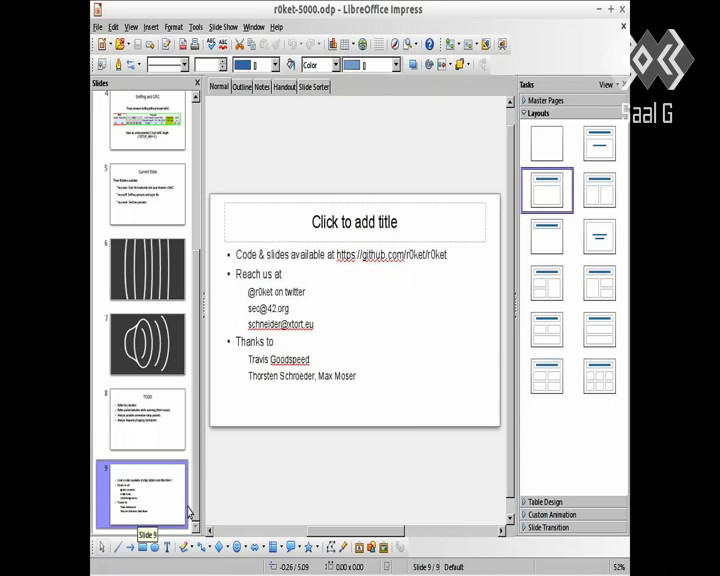
Task: Run the Spelling check icon
Action: coord(211,44)
